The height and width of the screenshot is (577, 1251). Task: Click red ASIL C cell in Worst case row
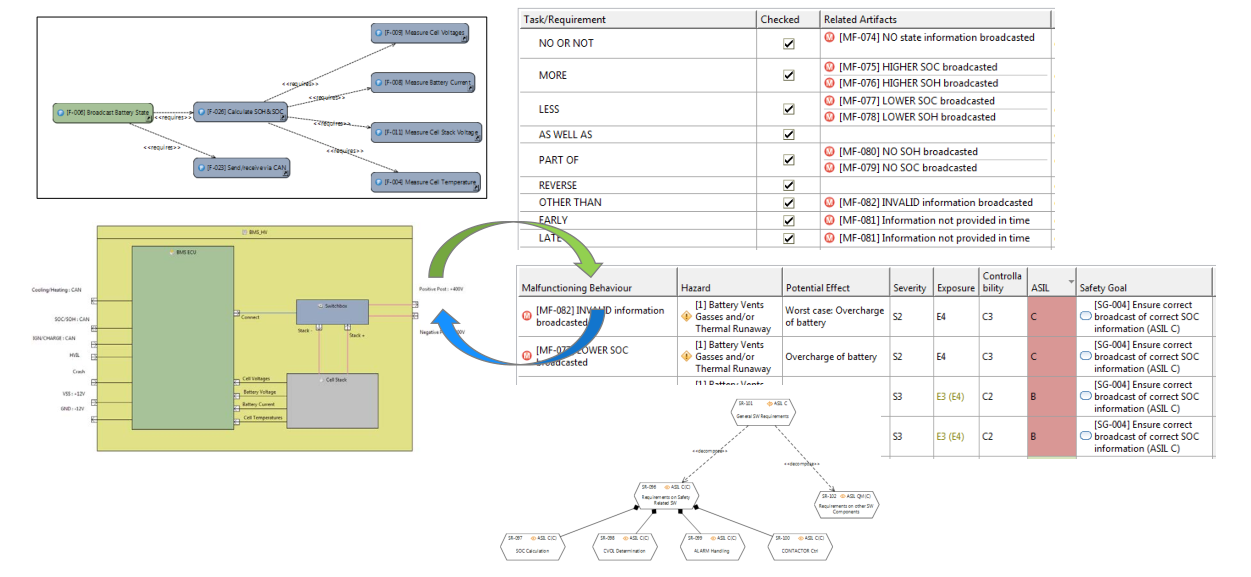click(x=1052, y=317)
